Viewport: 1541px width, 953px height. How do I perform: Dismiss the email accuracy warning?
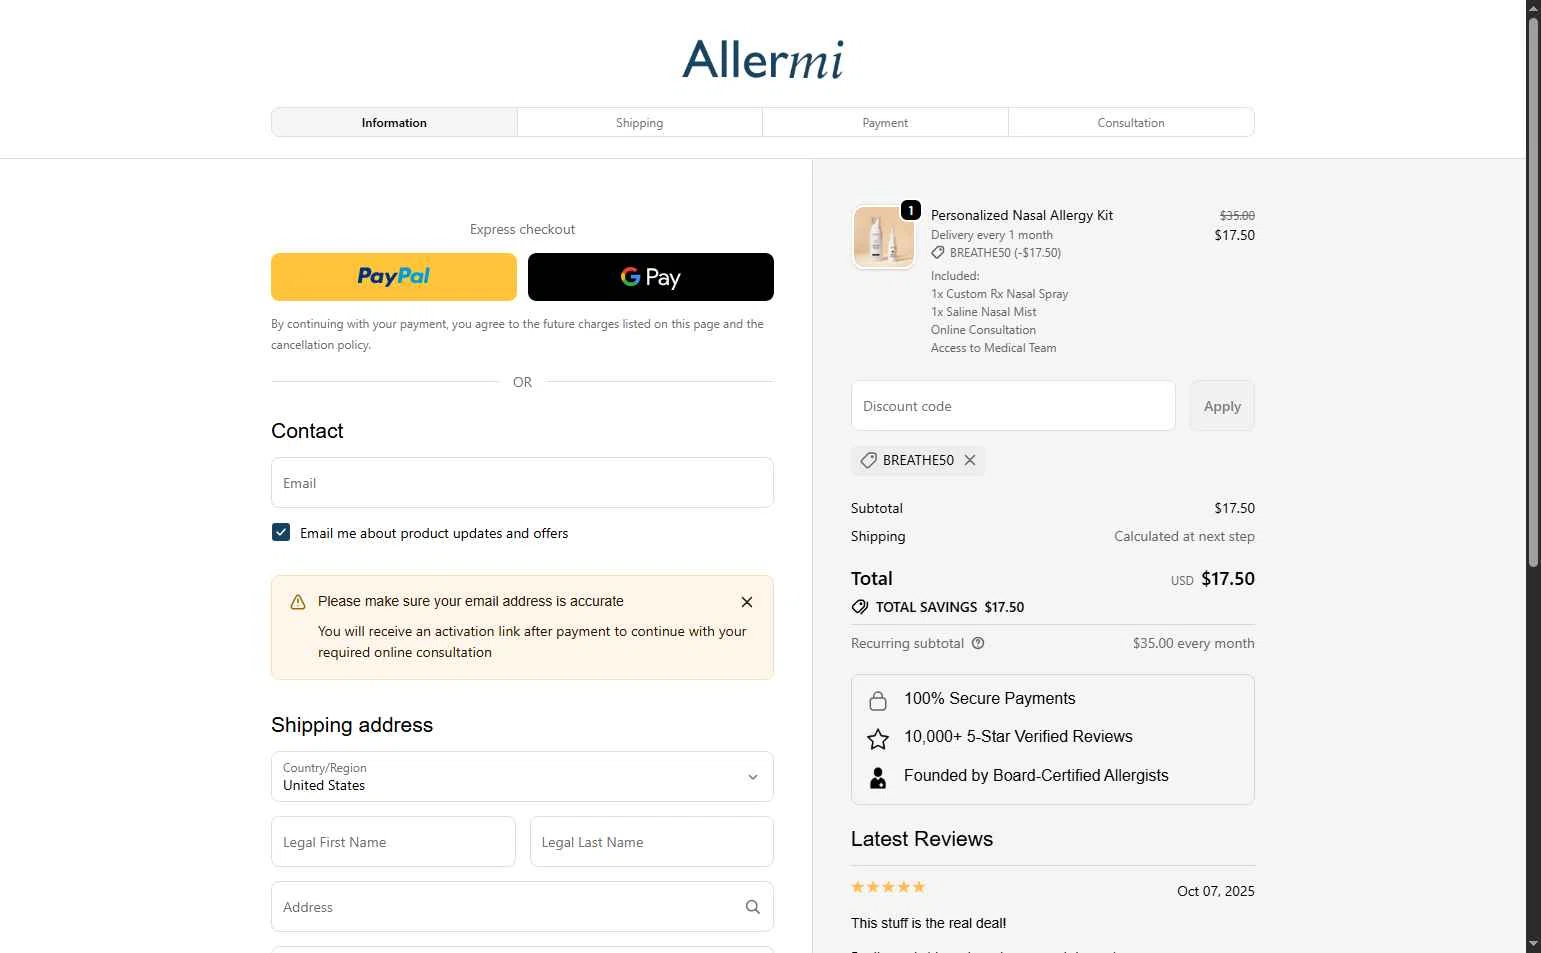(747, 602)
